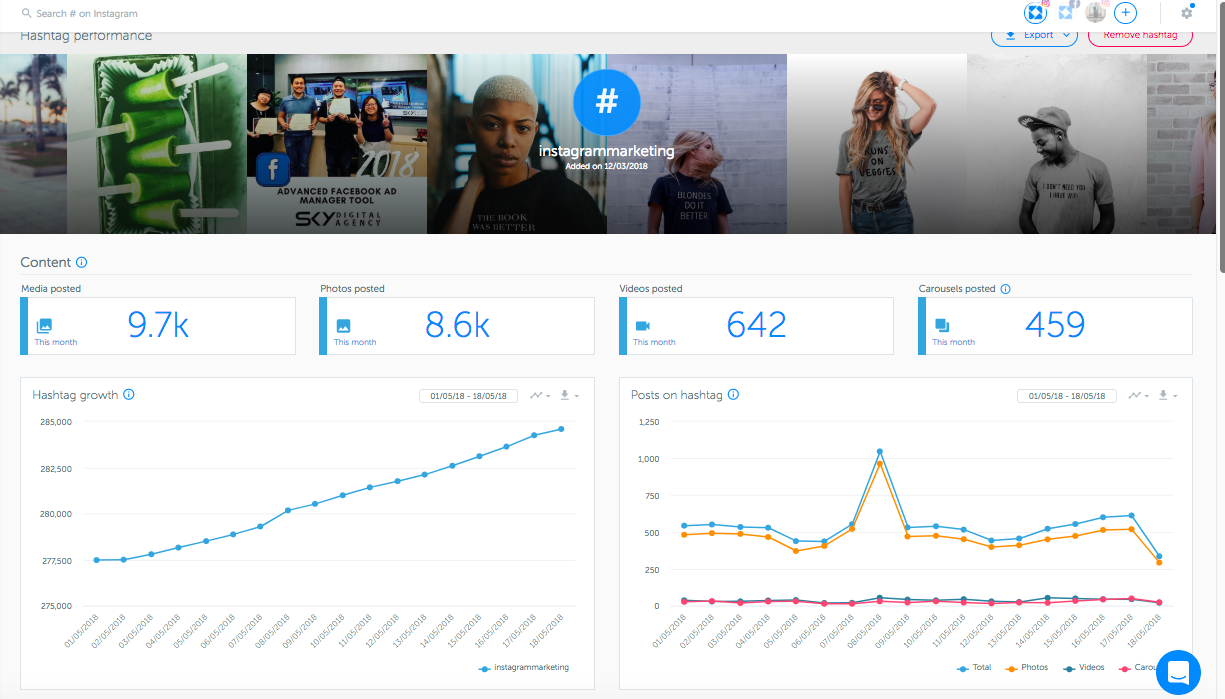
Task: Open Hashtag growth chart type dropdown
Action: click(541, 396)
